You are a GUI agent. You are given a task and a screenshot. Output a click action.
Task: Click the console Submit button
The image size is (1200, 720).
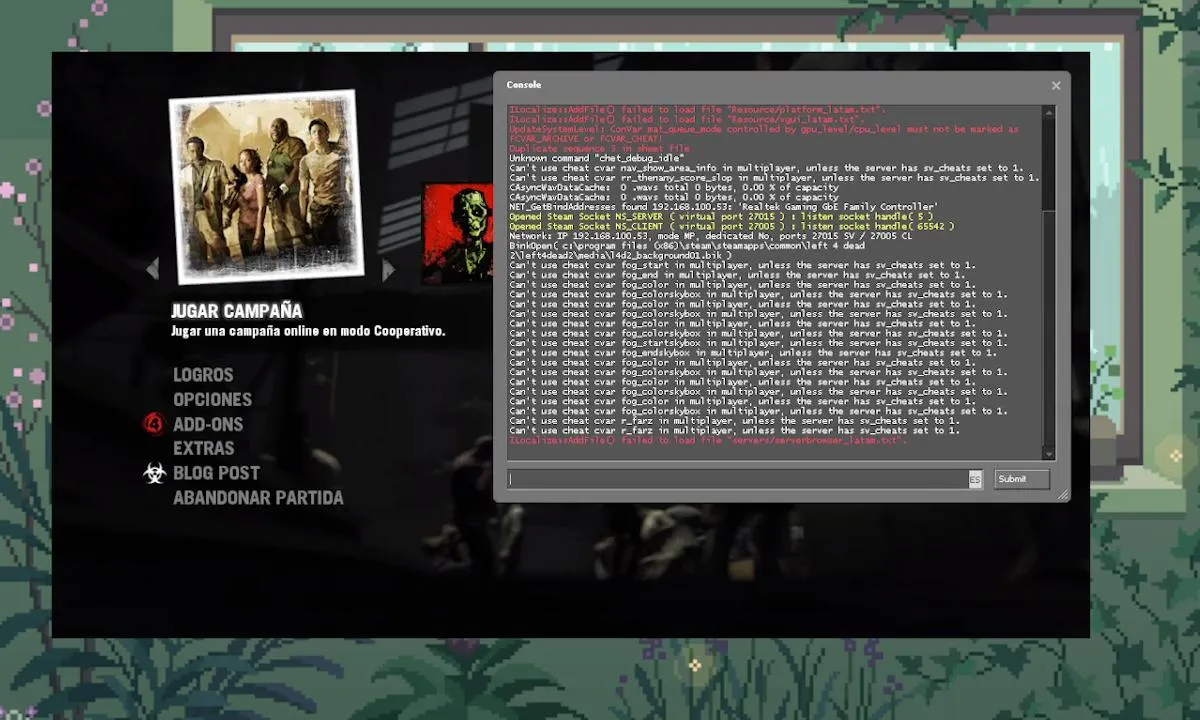pyautogui.click(x=1021, y=479)
